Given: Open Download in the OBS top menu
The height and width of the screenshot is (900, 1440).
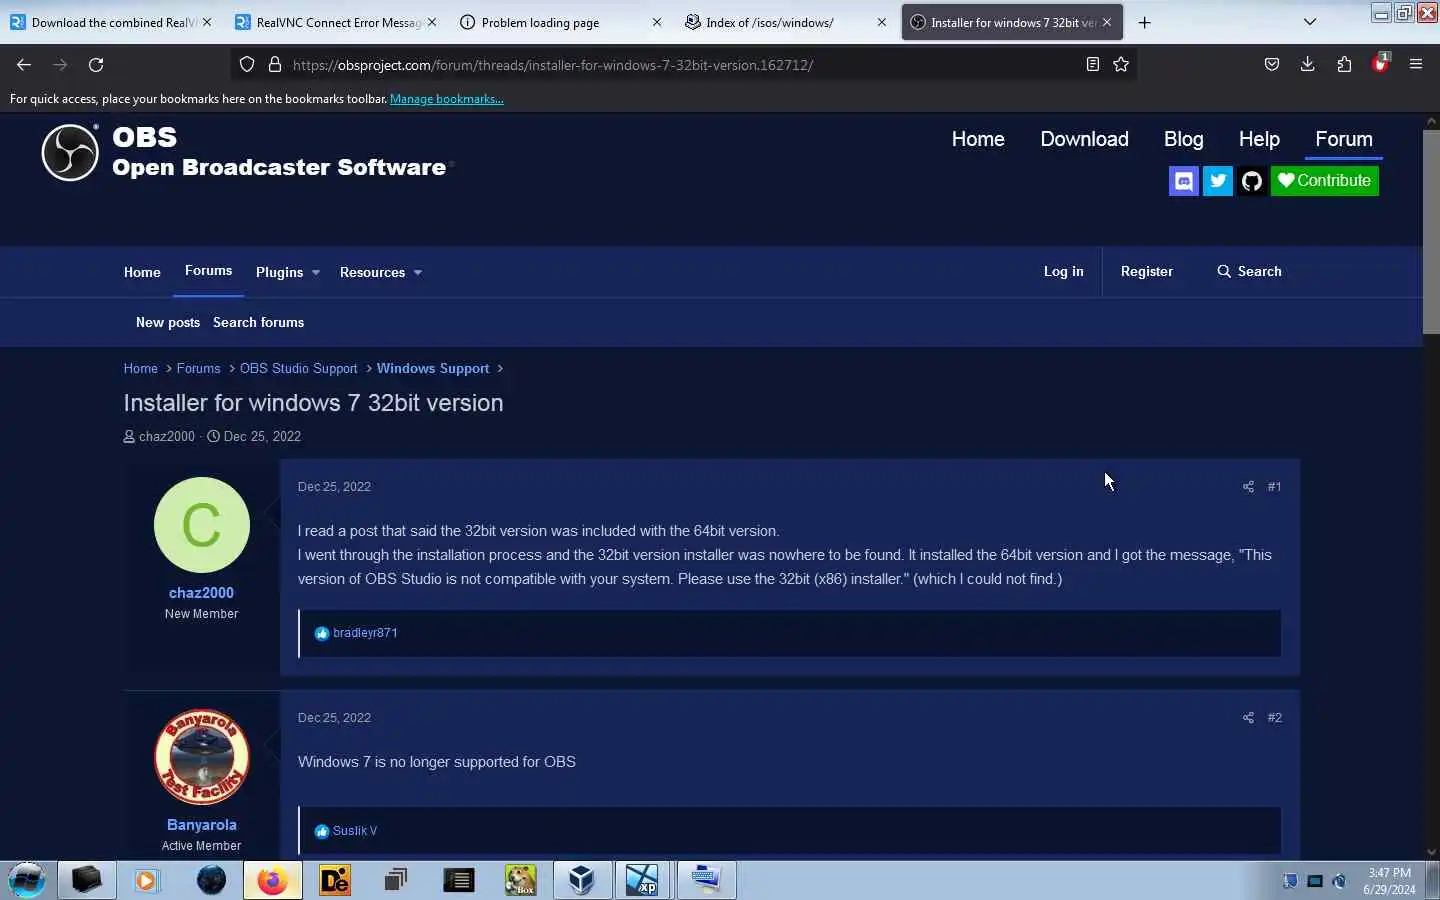Looking at the screenshot, I should tap(1084, 139).
